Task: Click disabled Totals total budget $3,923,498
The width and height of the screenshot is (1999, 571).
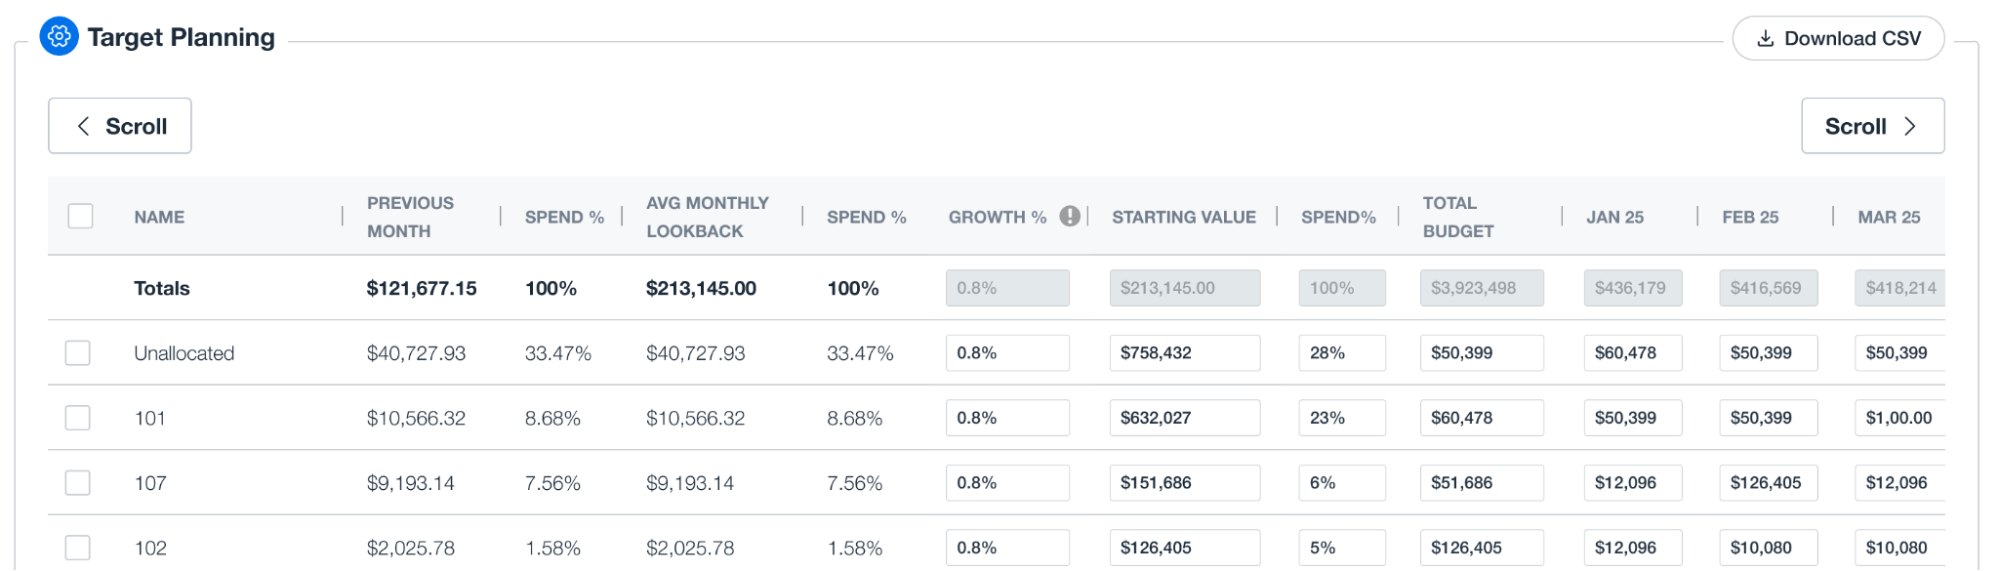Action: tap(1481, 288)
